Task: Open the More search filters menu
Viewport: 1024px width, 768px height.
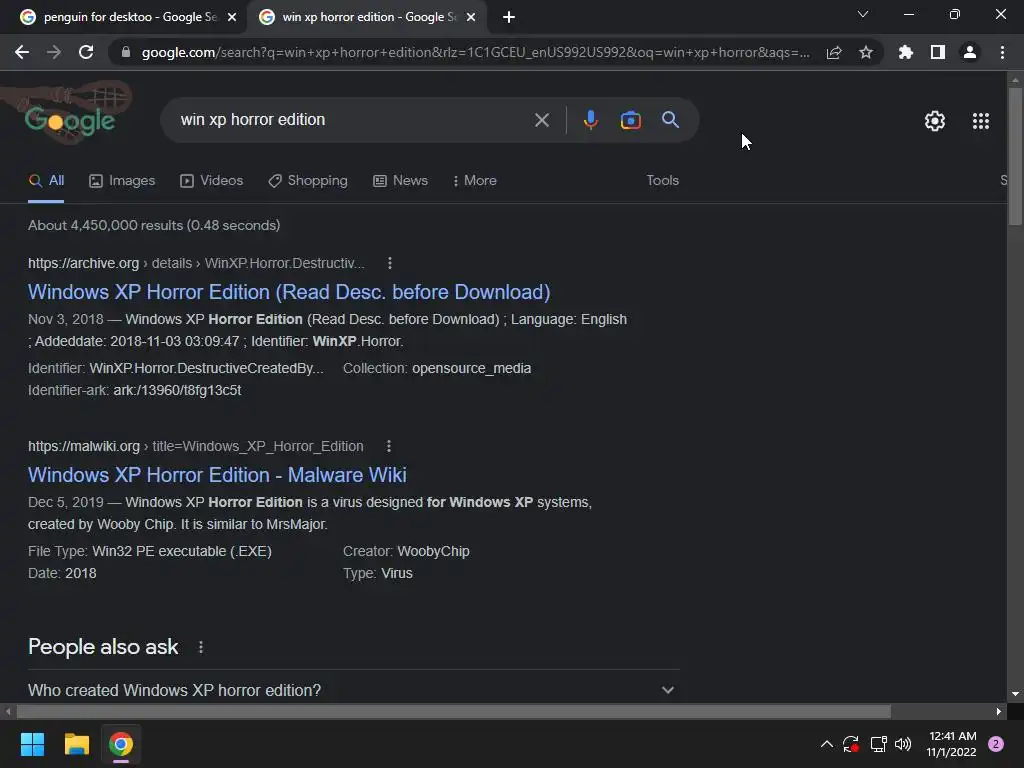Action: click(x=475, y=181)
